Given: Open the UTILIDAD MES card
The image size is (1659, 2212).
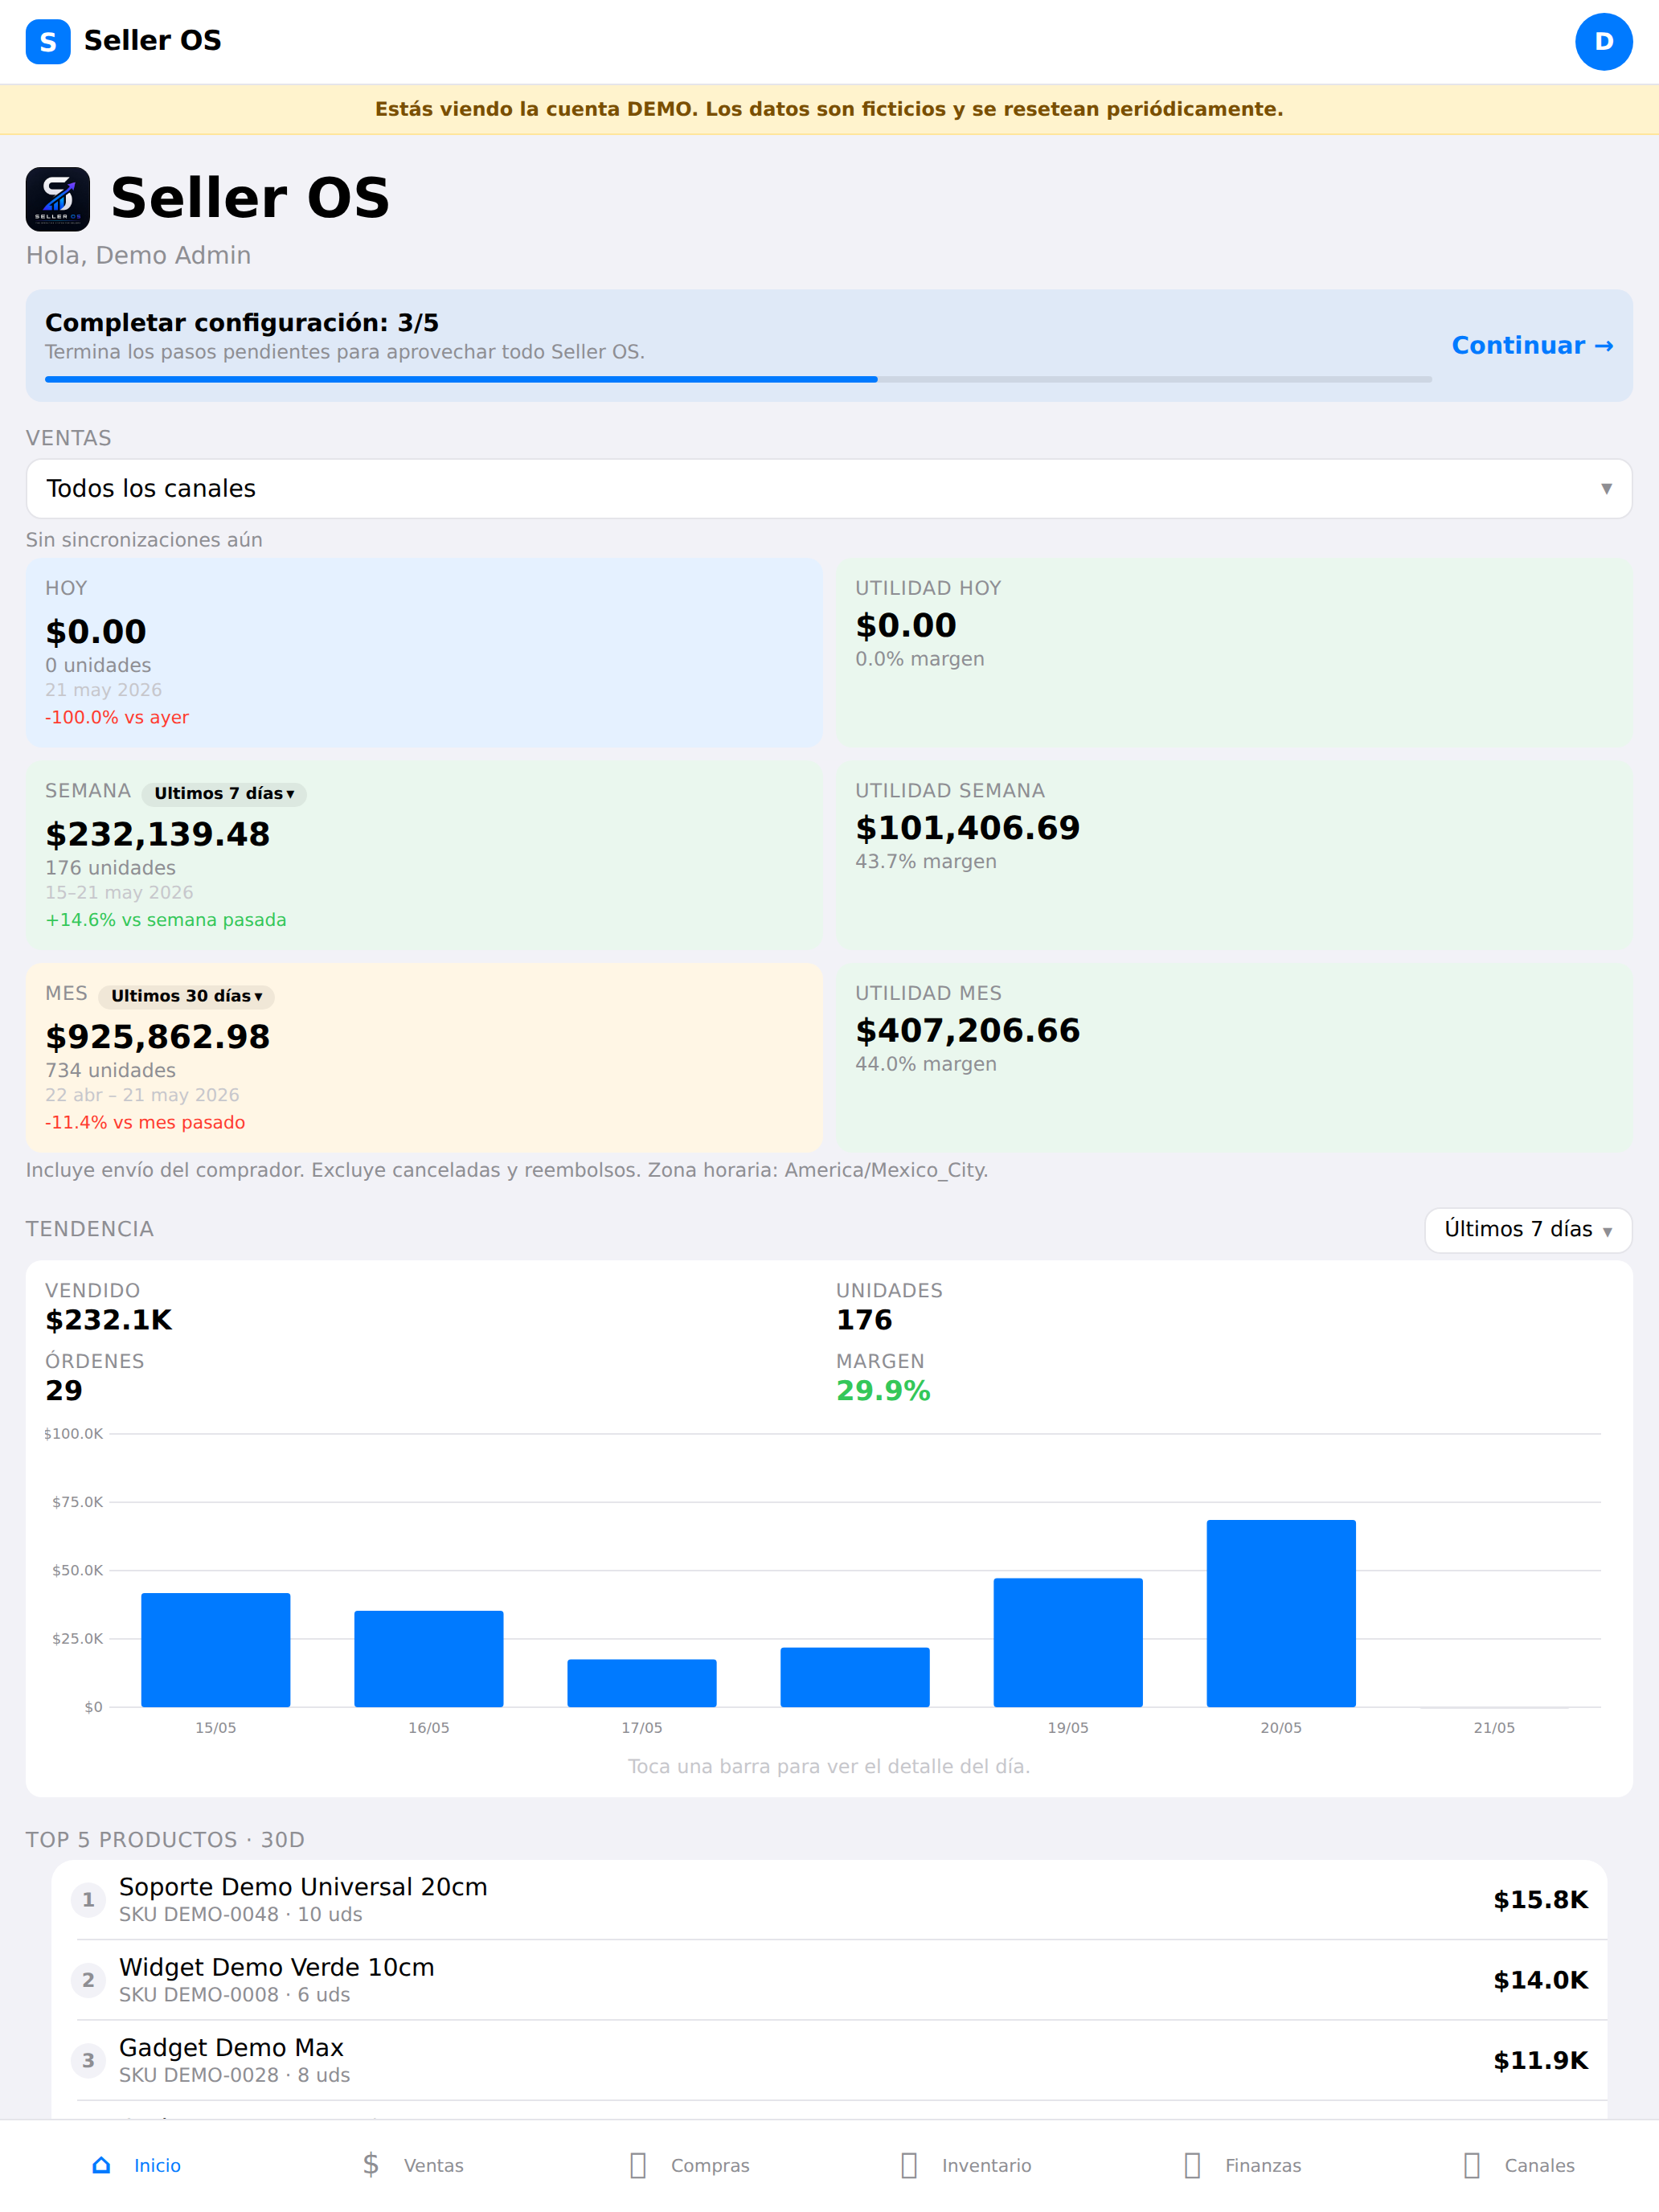Looking at the screenshot, I should click(1234, 1057).
